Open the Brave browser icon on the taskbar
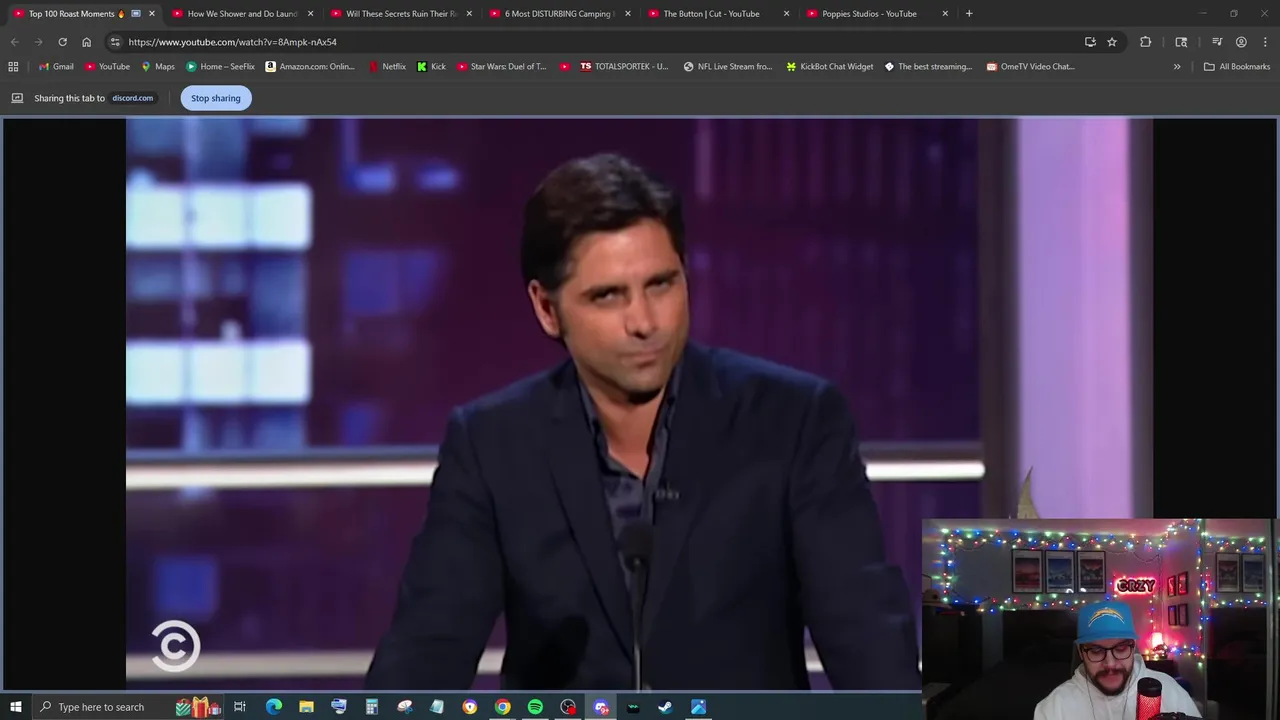Screen dimensions: 1280x720 click(469, 707)
